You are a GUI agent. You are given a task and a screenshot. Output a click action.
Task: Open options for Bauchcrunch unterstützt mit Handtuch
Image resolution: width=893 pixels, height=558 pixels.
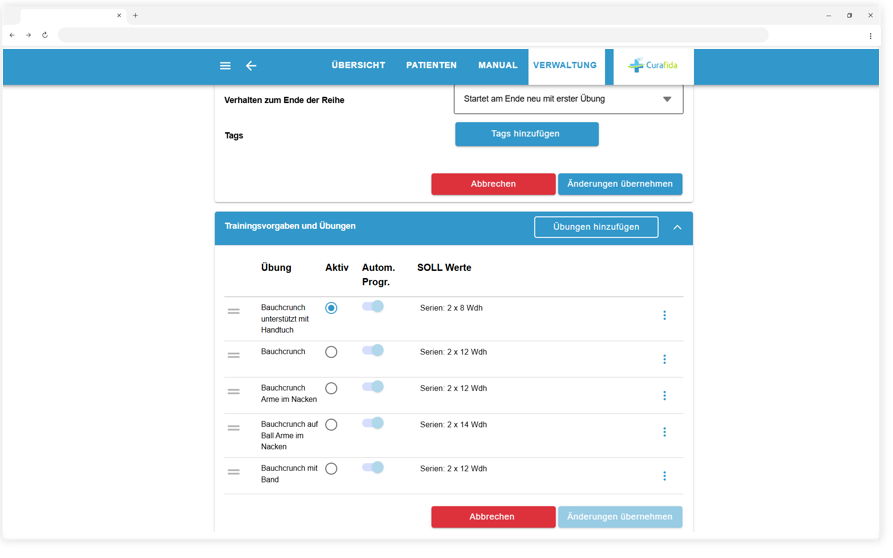665,315
